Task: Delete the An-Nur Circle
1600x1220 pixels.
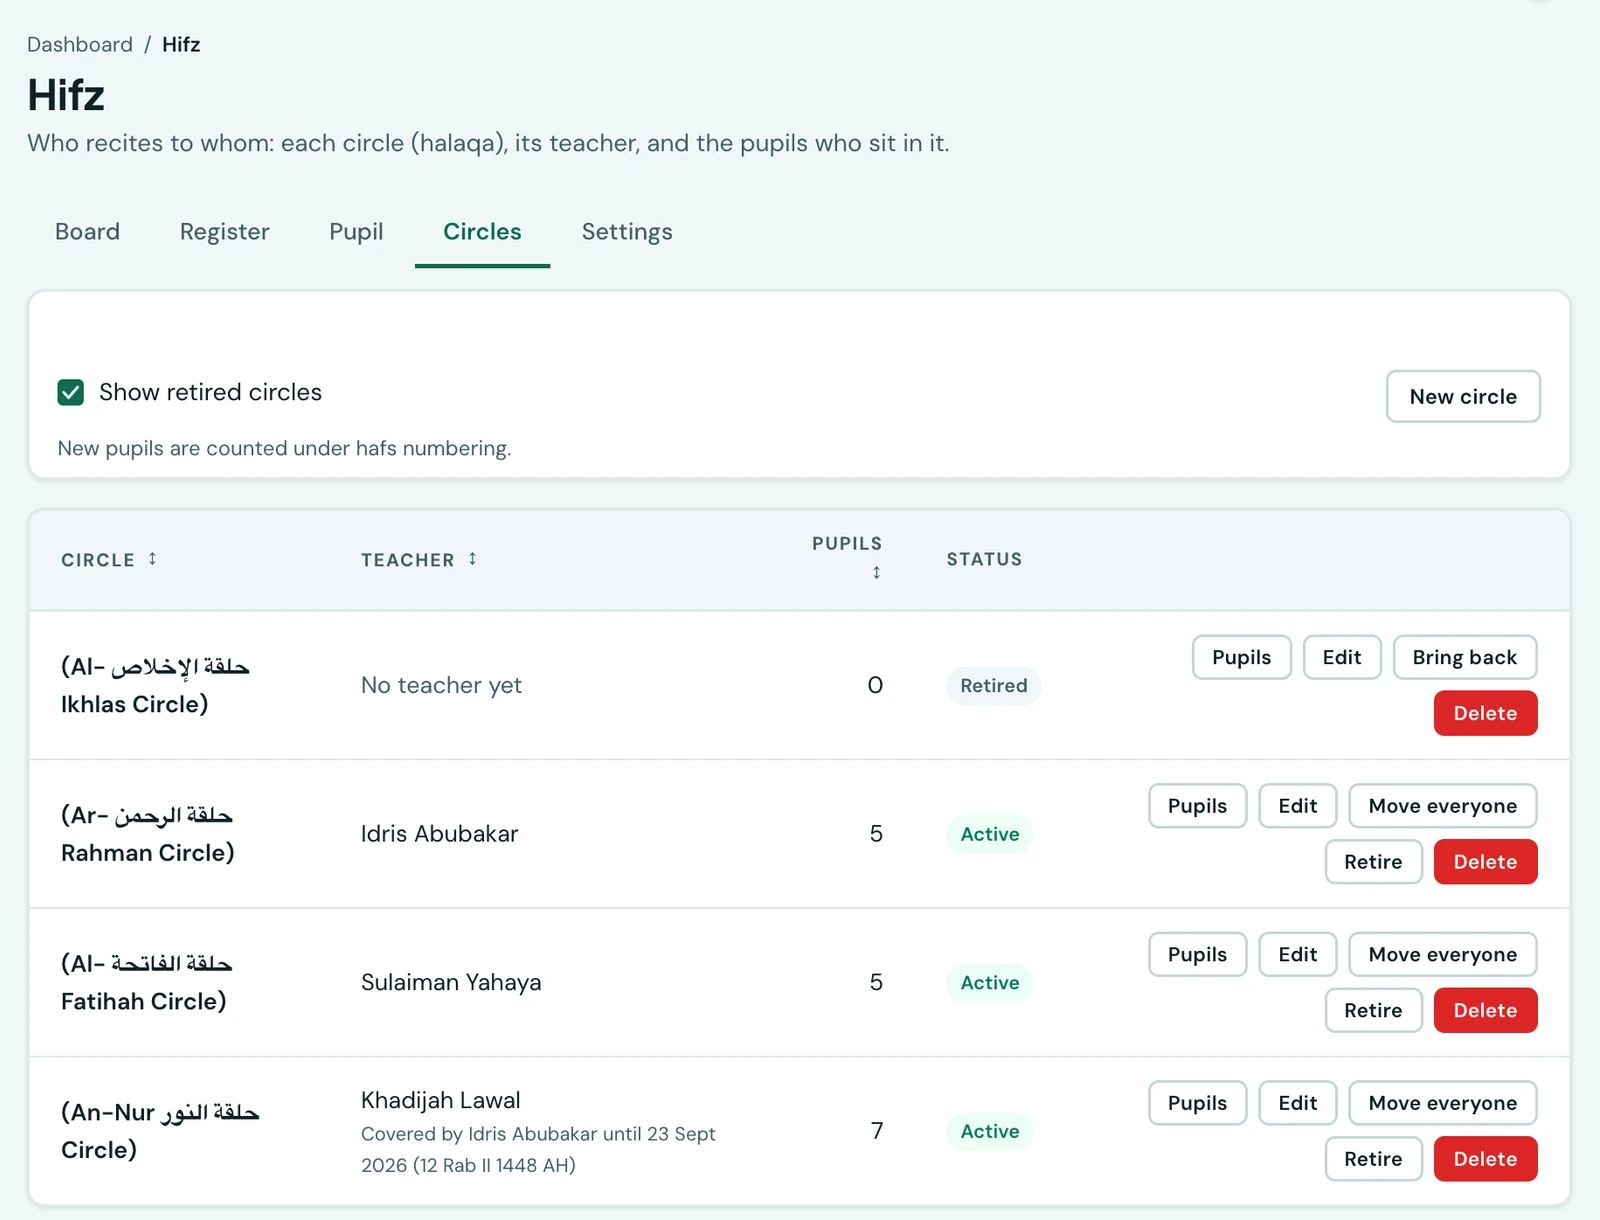Action: point(1485,1159)
